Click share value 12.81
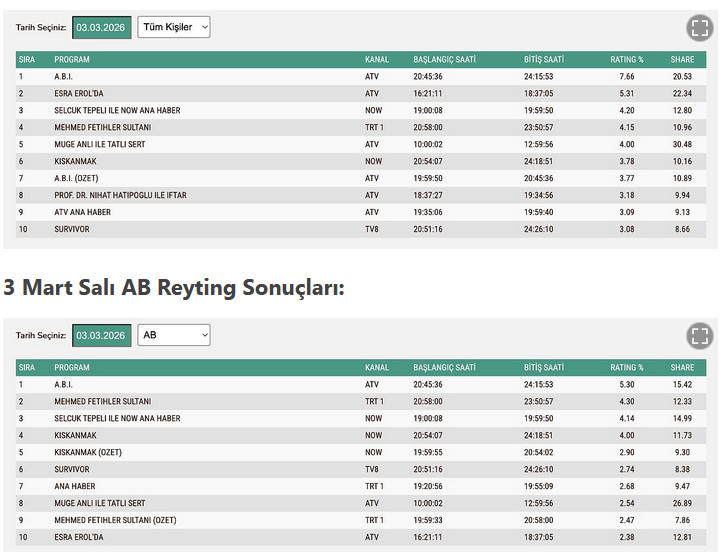The image size is (727, 552). pos(682,537)
